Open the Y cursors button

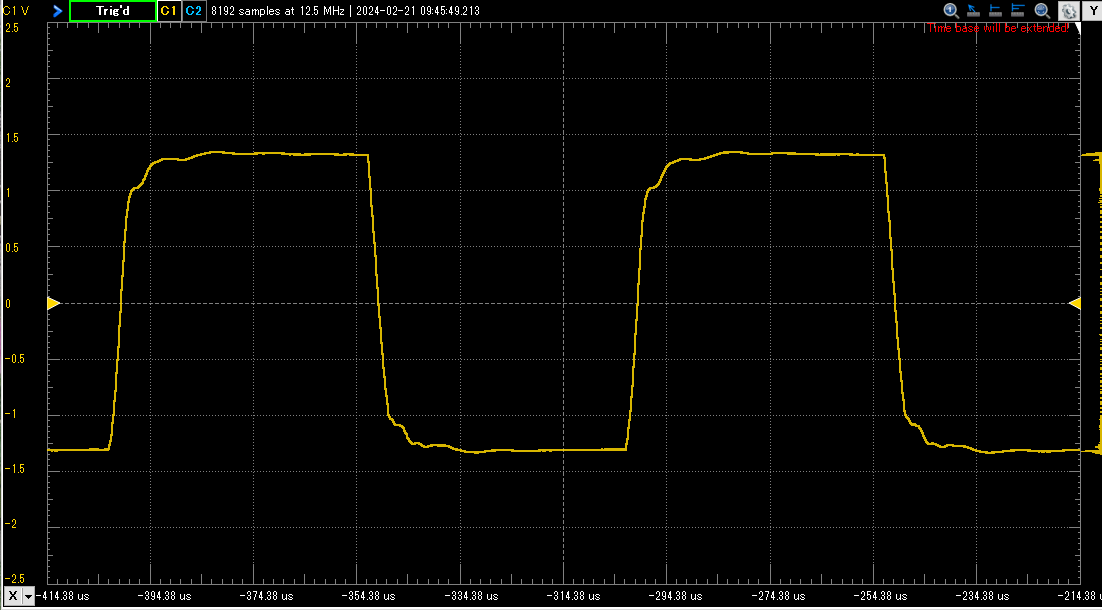1093,11
